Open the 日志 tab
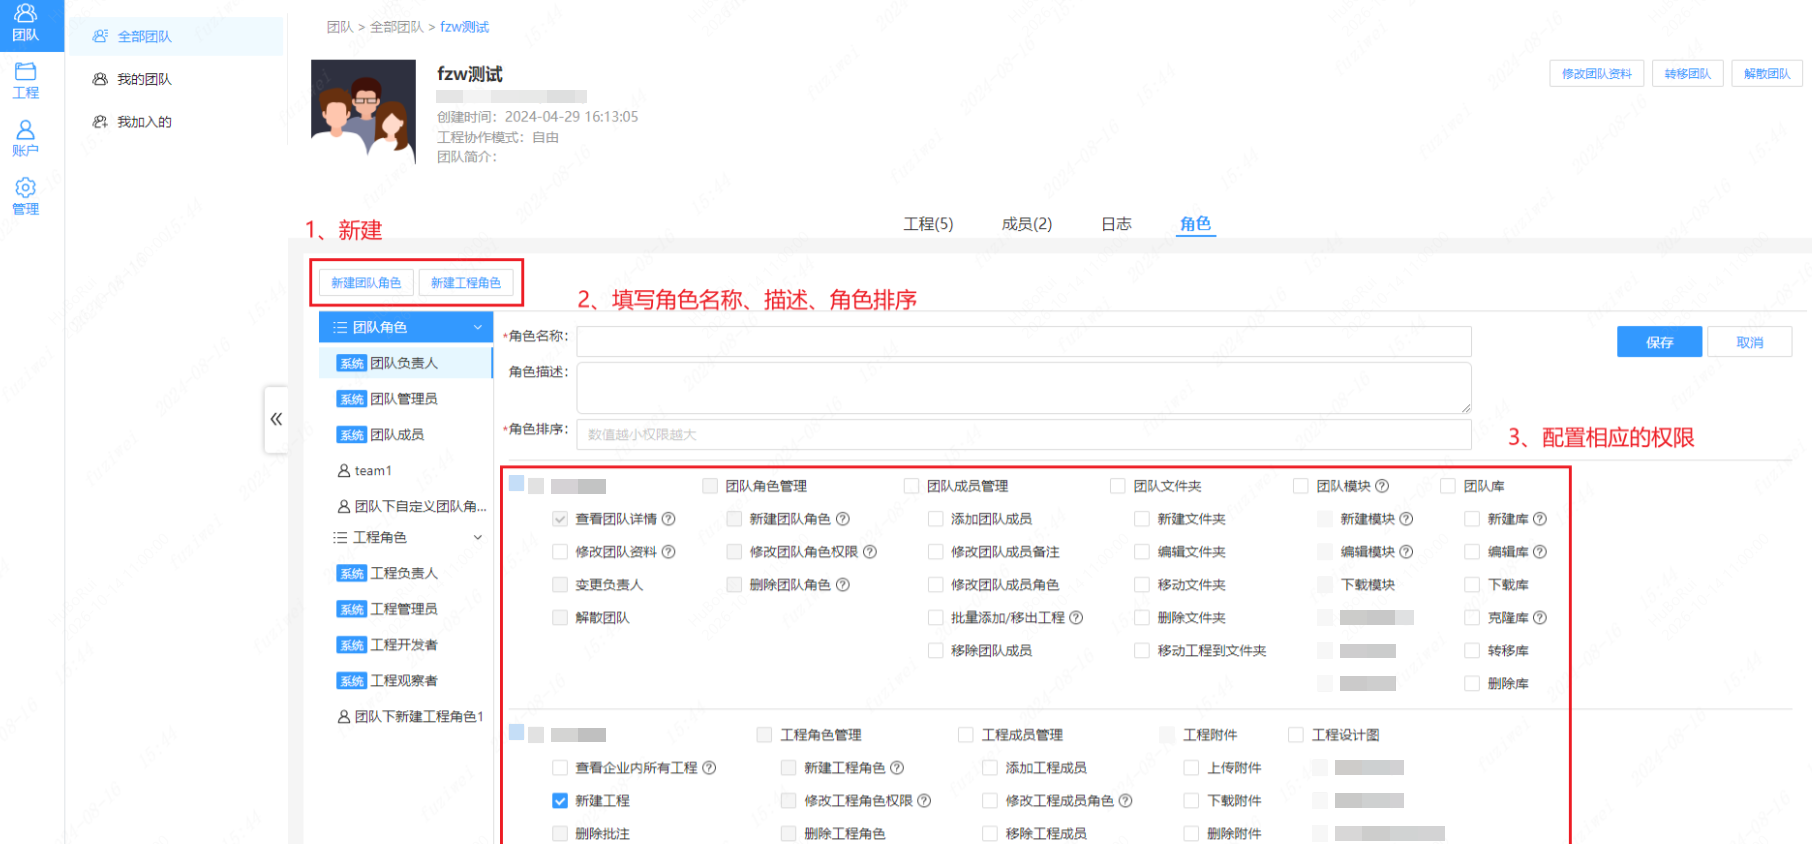The image size is (1812, 844). click(1116, 224)
